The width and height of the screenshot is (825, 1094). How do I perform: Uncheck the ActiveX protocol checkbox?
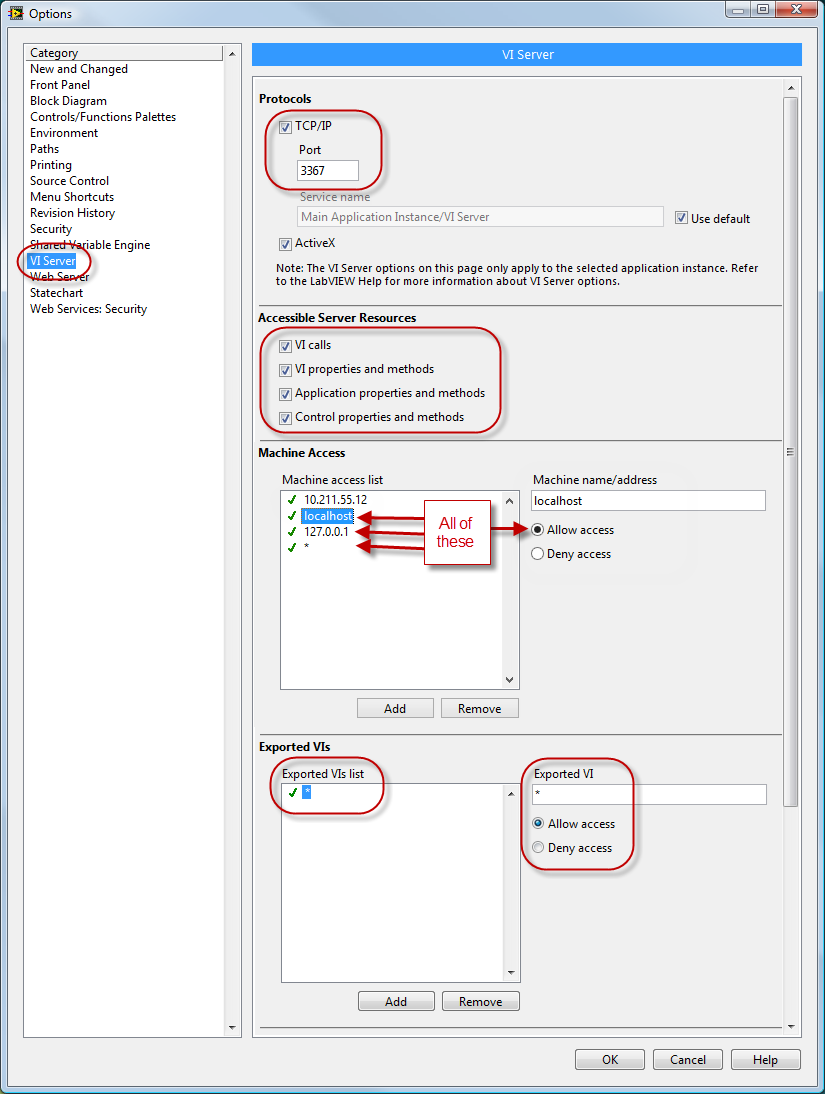(x=285, y=244)
